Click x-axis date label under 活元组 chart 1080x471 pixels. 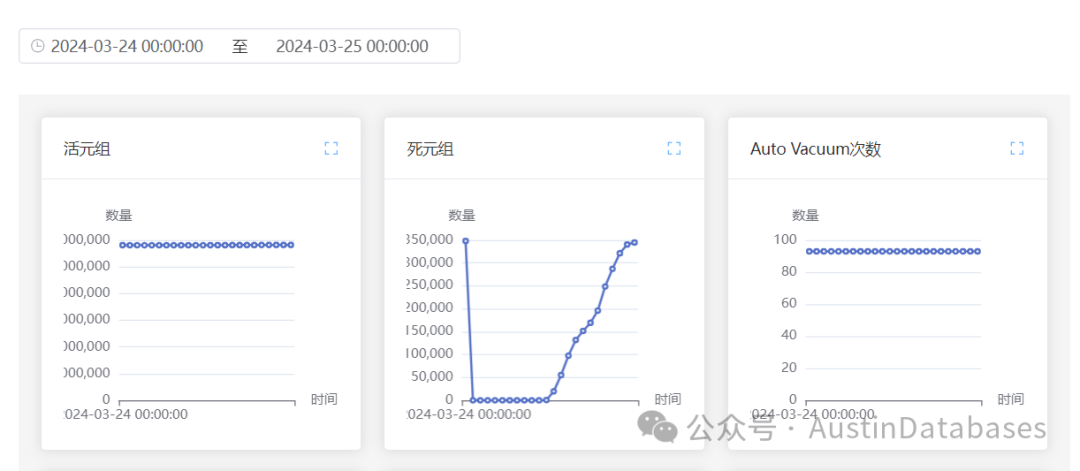pyautogui.click(x=125, y=415)
